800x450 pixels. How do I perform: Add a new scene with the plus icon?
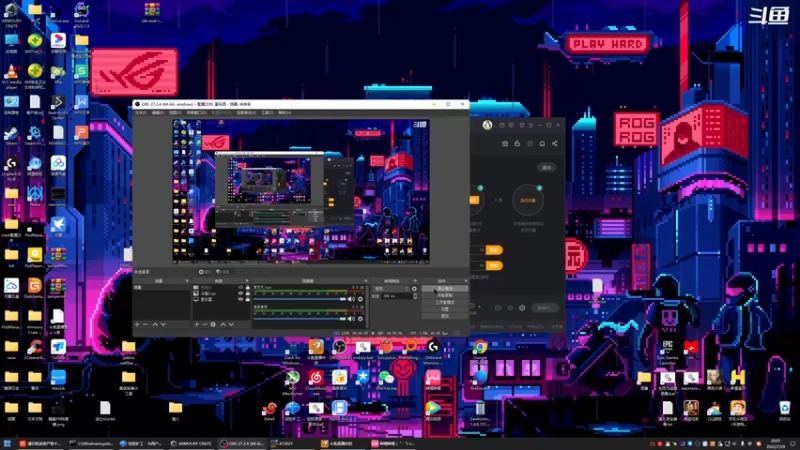[x=137, y=324]
